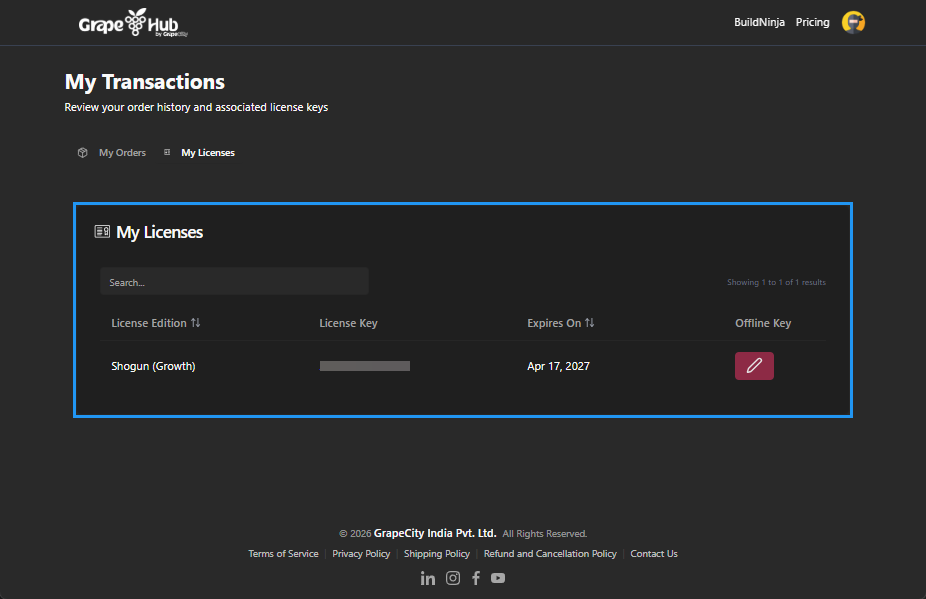Open the Terms of Service page

click(283, 553)
